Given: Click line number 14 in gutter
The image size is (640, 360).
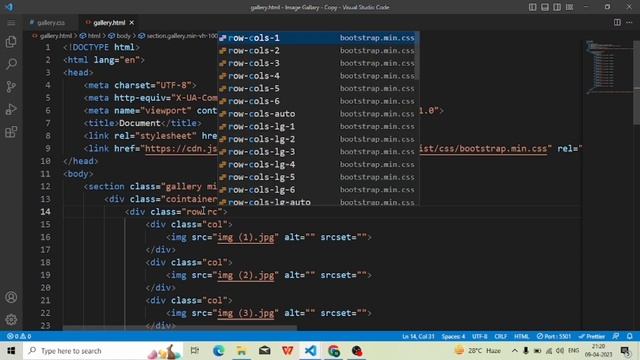Looking at the screenshot, I should (46, 212).
